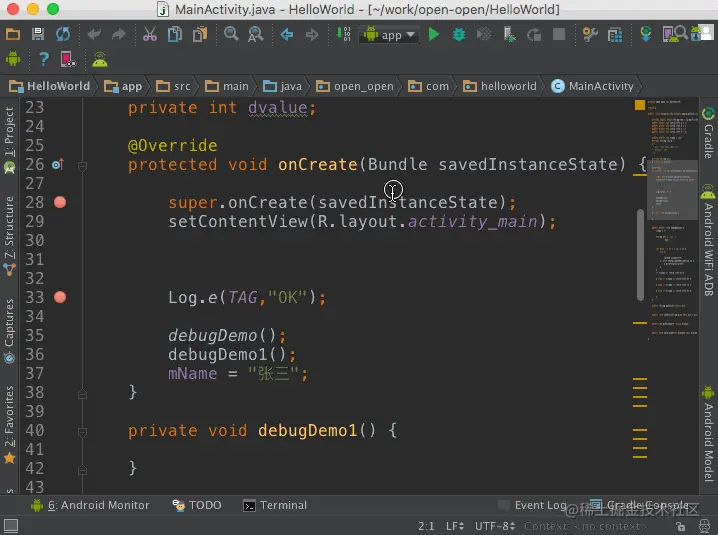
Task: Open the 2: Favorites tool window tab
Action: [x=10, y=425]
